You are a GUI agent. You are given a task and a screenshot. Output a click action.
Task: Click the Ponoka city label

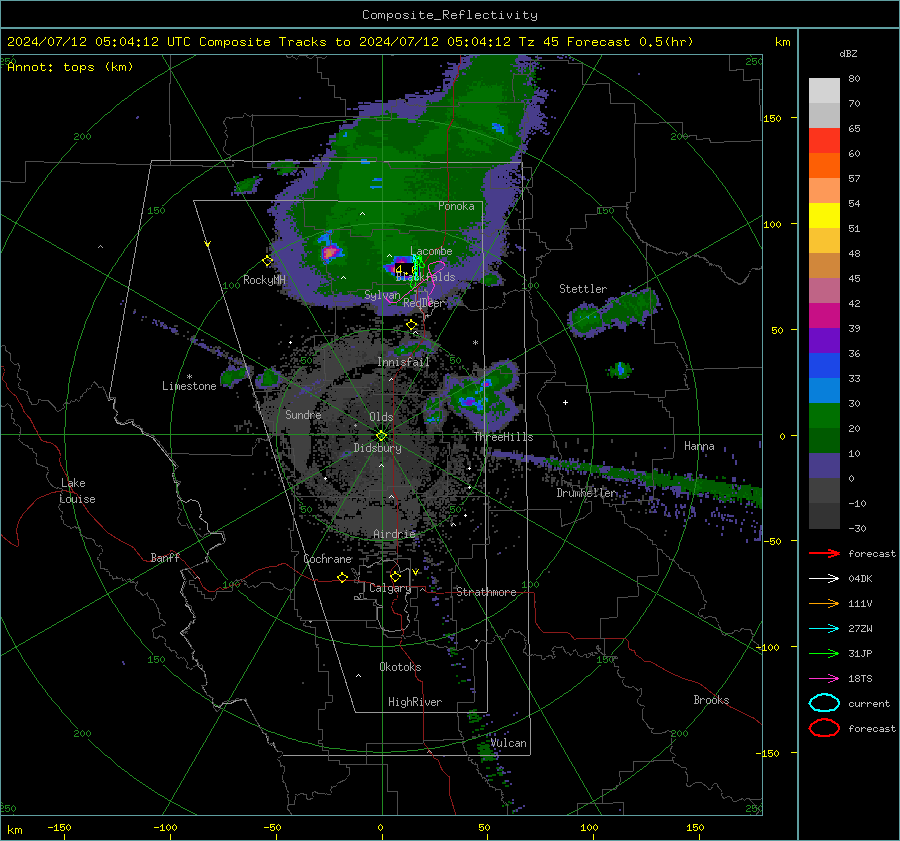pyautogui.click(x=456, y=206)
